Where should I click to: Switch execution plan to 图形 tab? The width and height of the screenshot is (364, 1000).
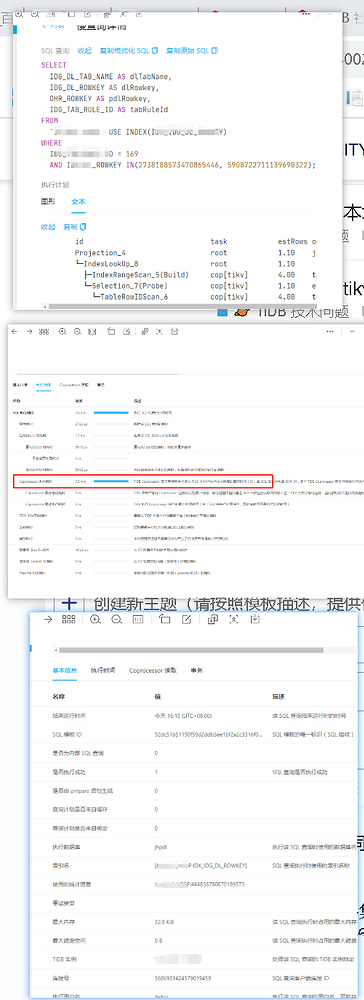[x=48, y=202]
